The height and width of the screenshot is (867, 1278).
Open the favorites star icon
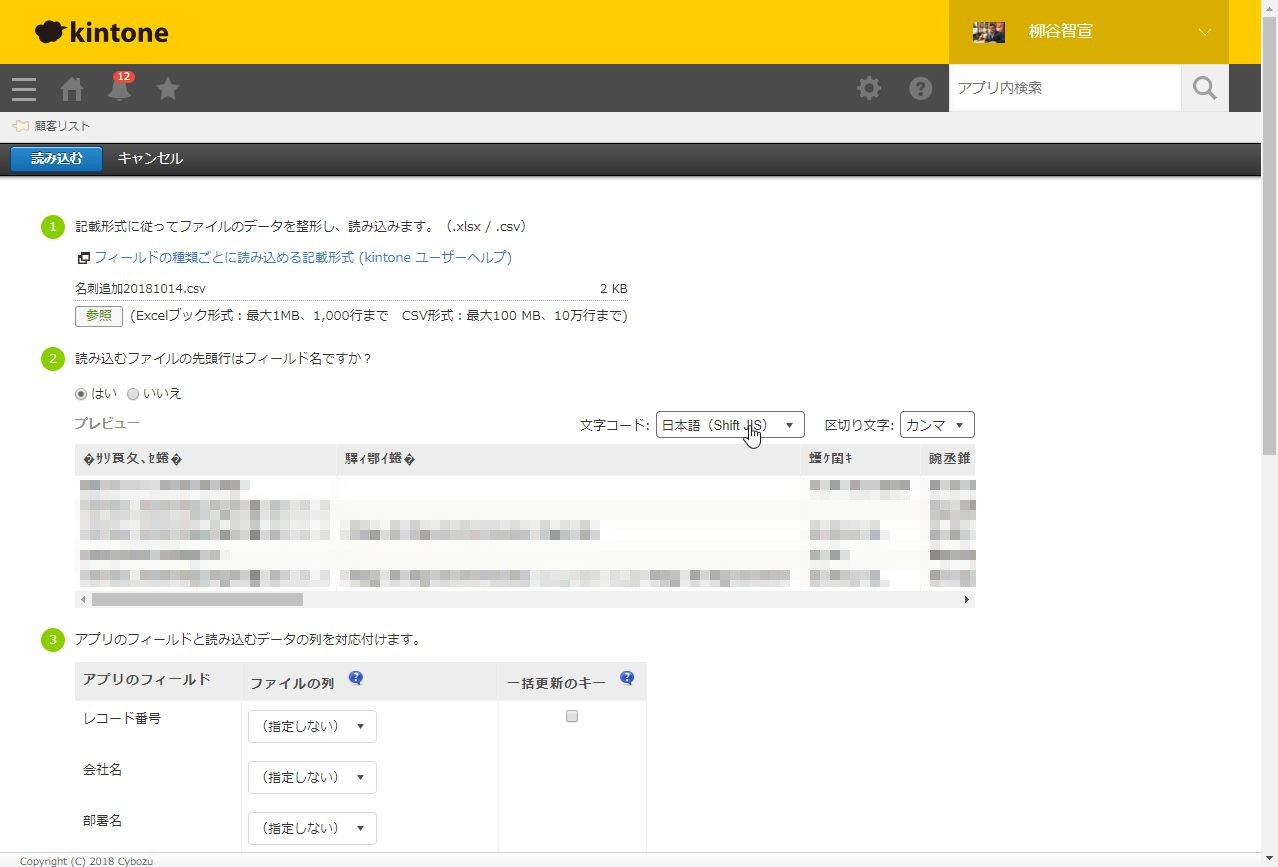click(168, 89)
